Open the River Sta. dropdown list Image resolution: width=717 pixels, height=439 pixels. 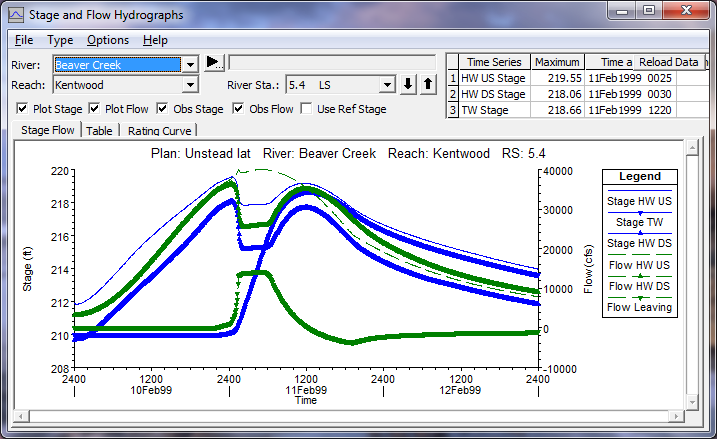tap(388, 85)
